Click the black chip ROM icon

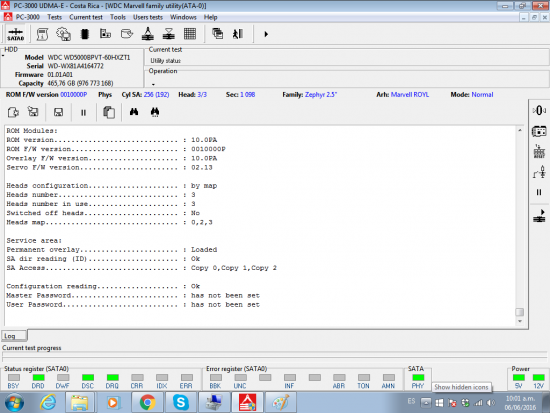coord(85,34)
